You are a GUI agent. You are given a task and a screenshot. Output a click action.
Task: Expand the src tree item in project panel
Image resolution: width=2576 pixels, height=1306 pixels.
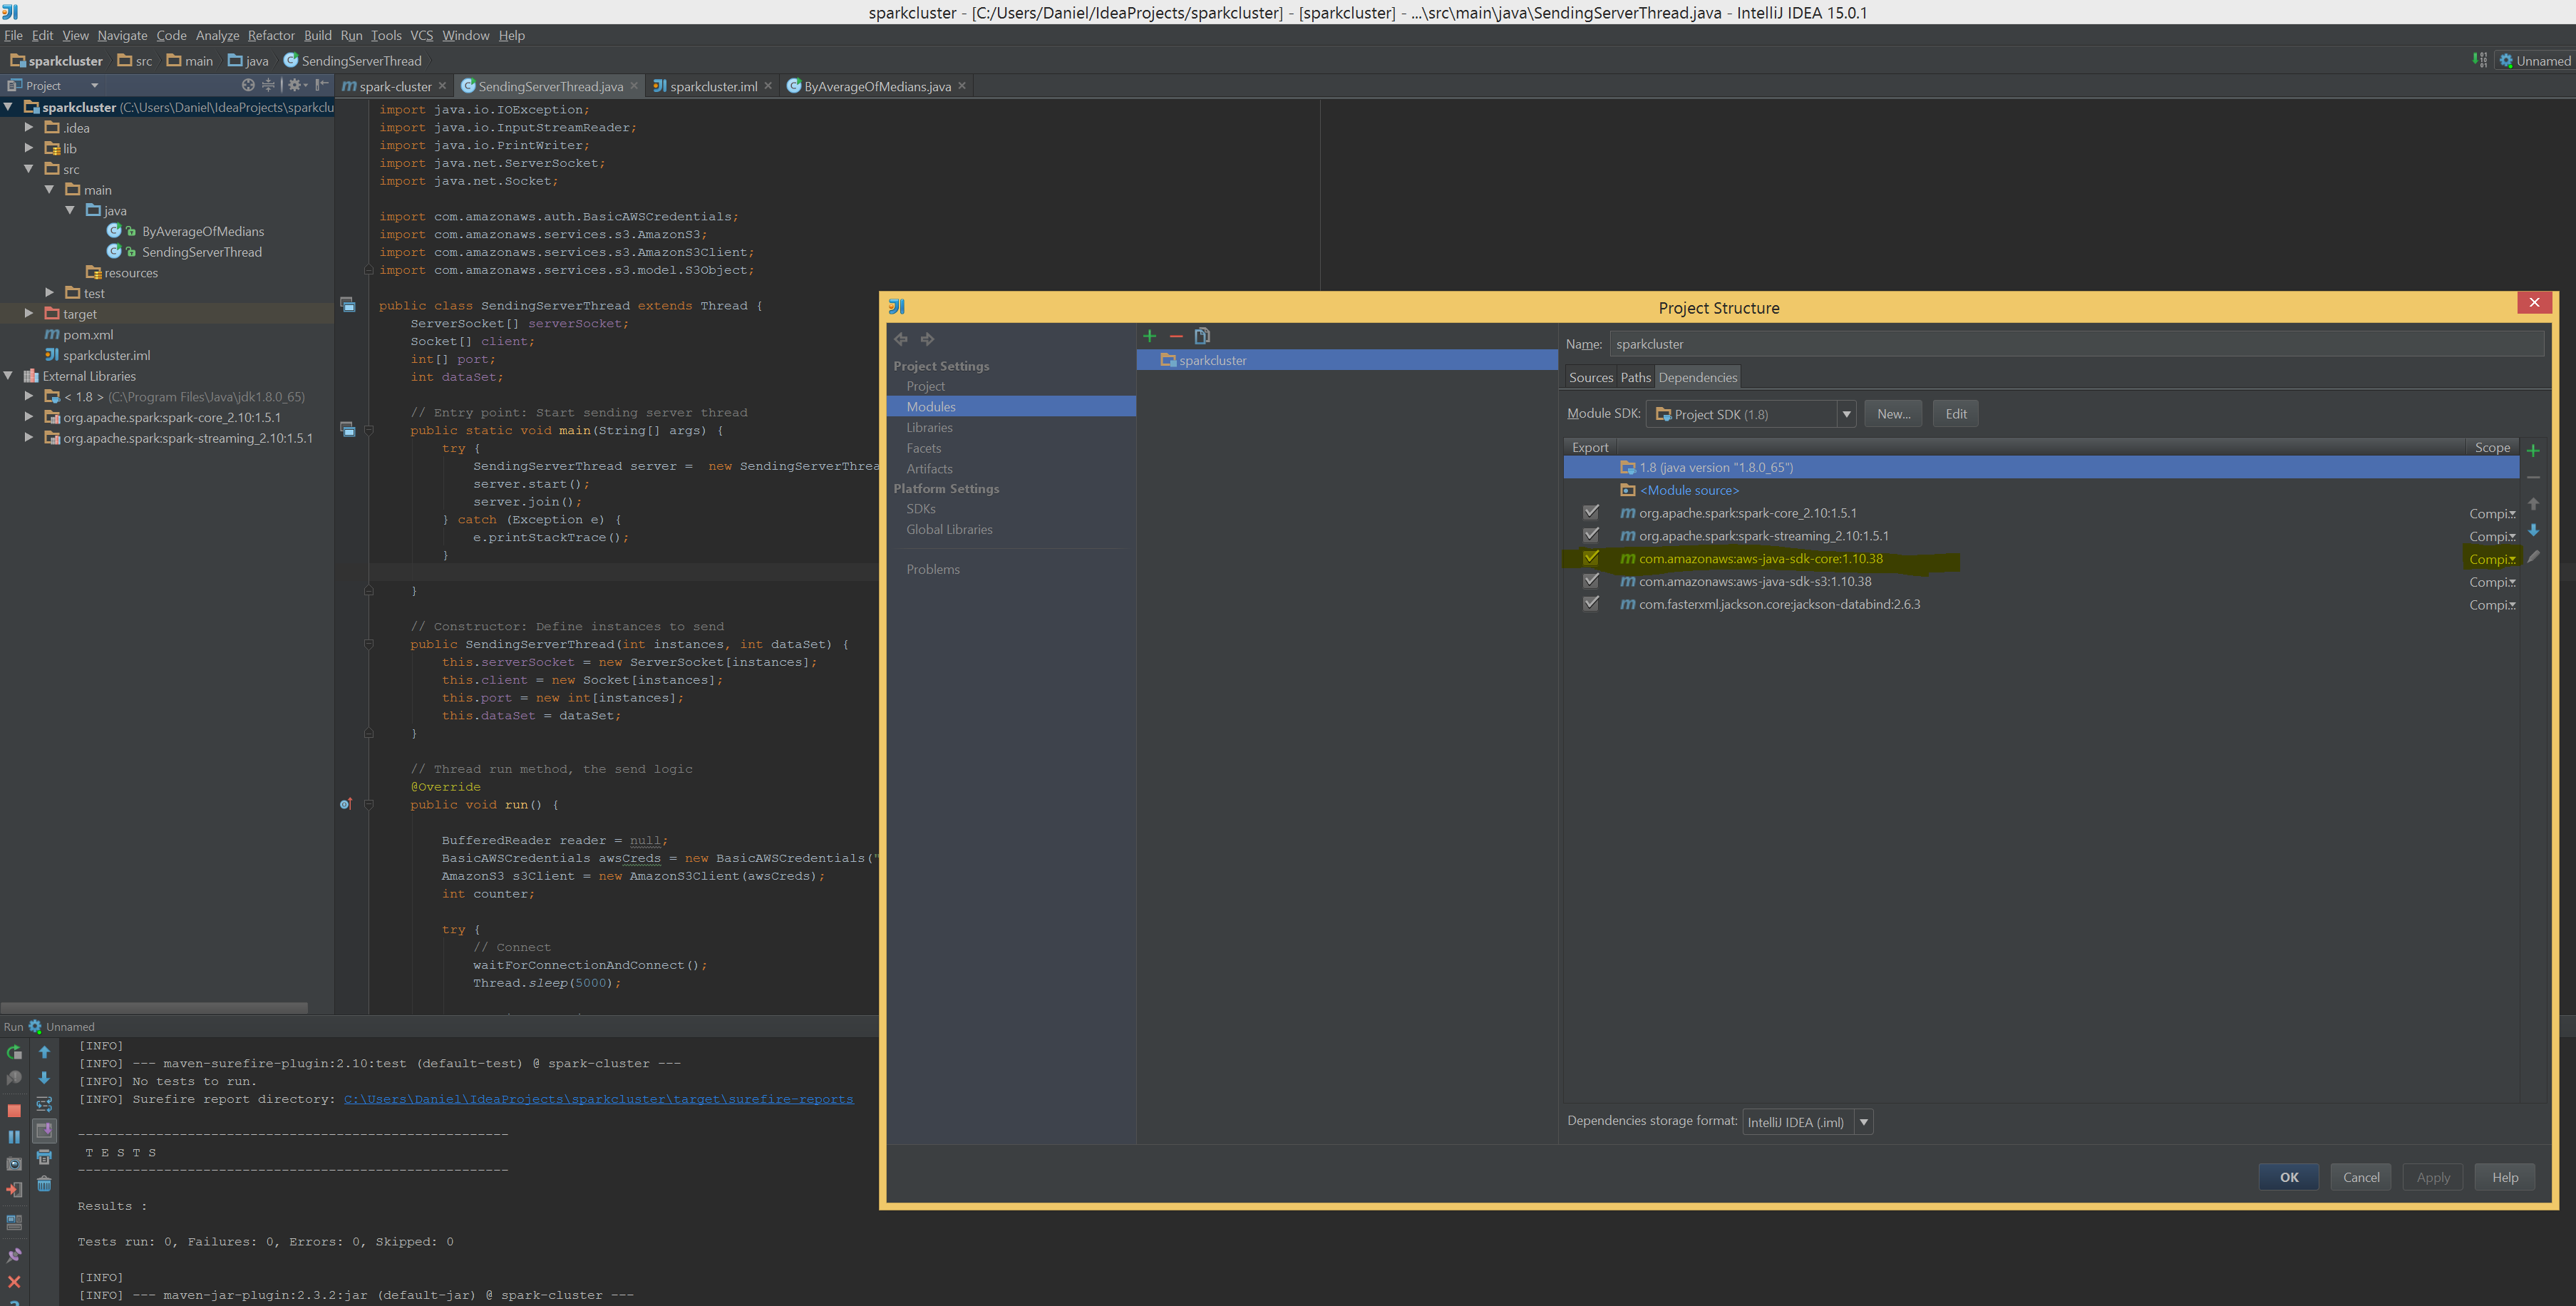pos(30,168)
